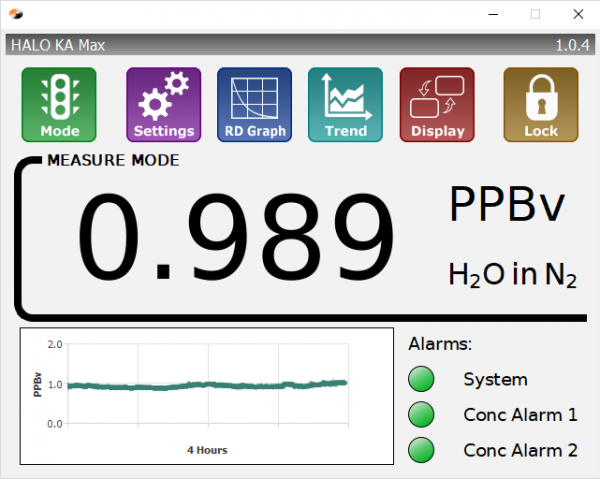This screenshot has height=479, width=600.
Task: Click the Conc Alarm 1 label
Action: point(520,415)
